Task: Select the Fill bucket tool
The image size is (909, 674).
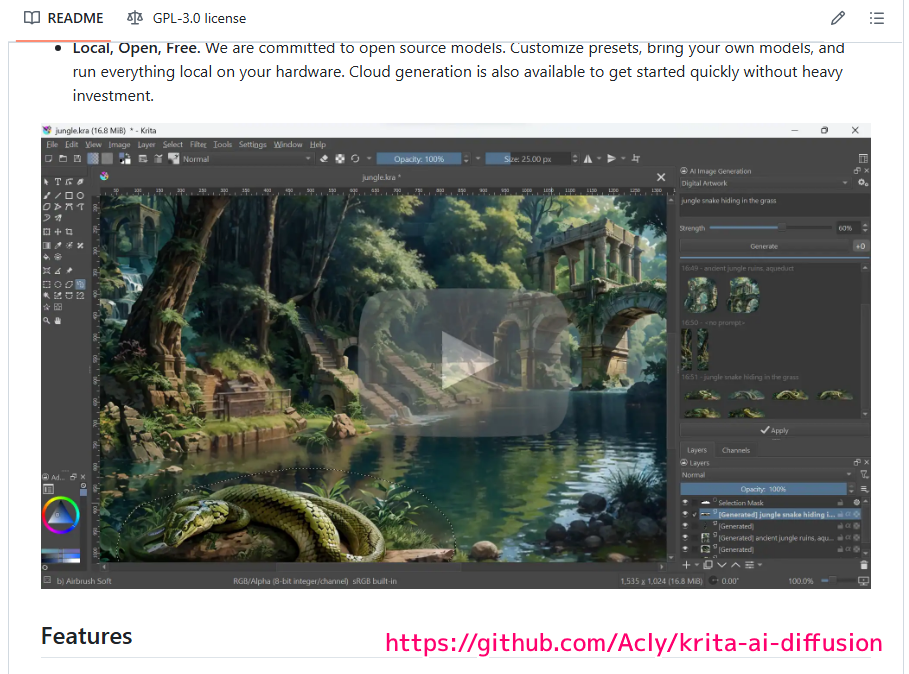Action: point(47,257)
